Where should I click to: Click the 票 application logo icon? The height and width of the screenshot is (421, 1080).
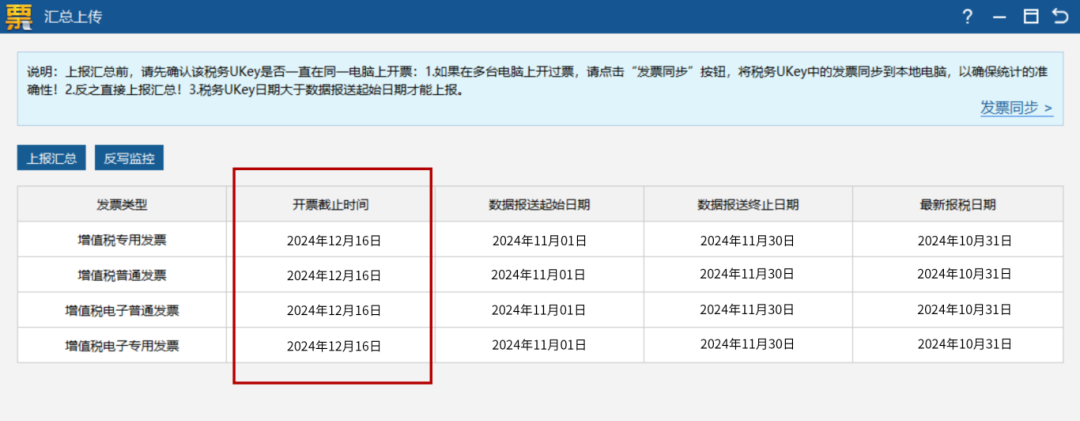19,16
